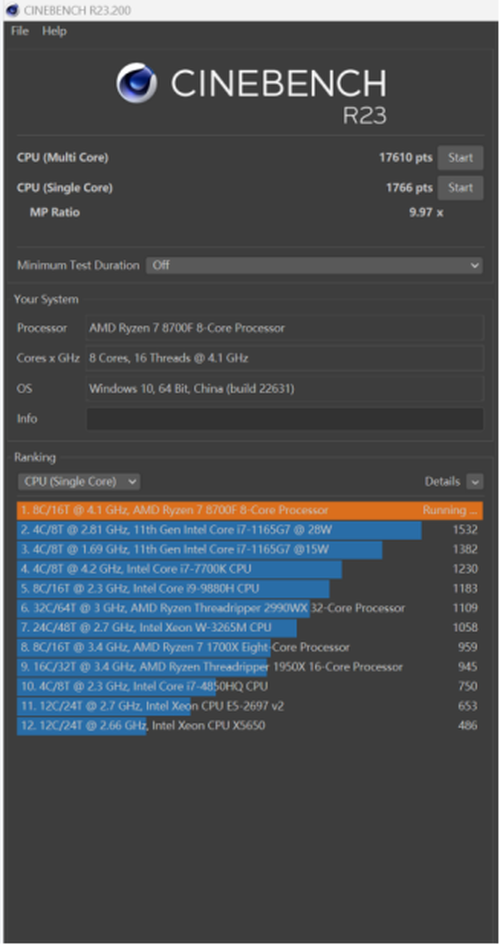Expand the Details arrow in Ranking
This screenshot has height=945, width=500.
(475, 482)
